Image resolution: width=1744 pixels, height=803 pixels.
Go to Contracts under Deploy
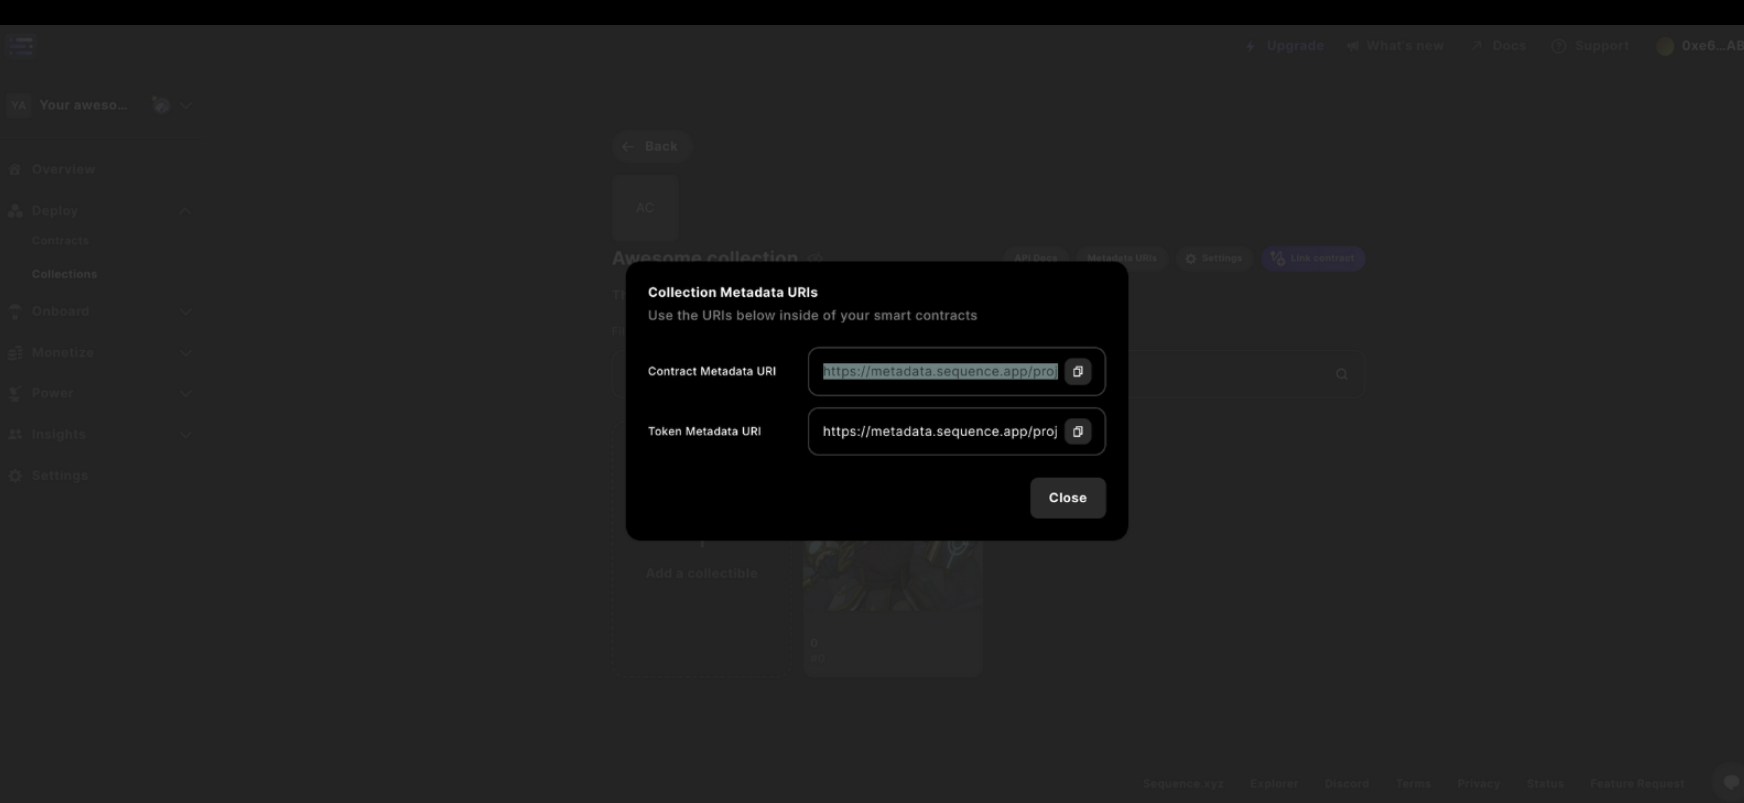(x=60, y=241)
